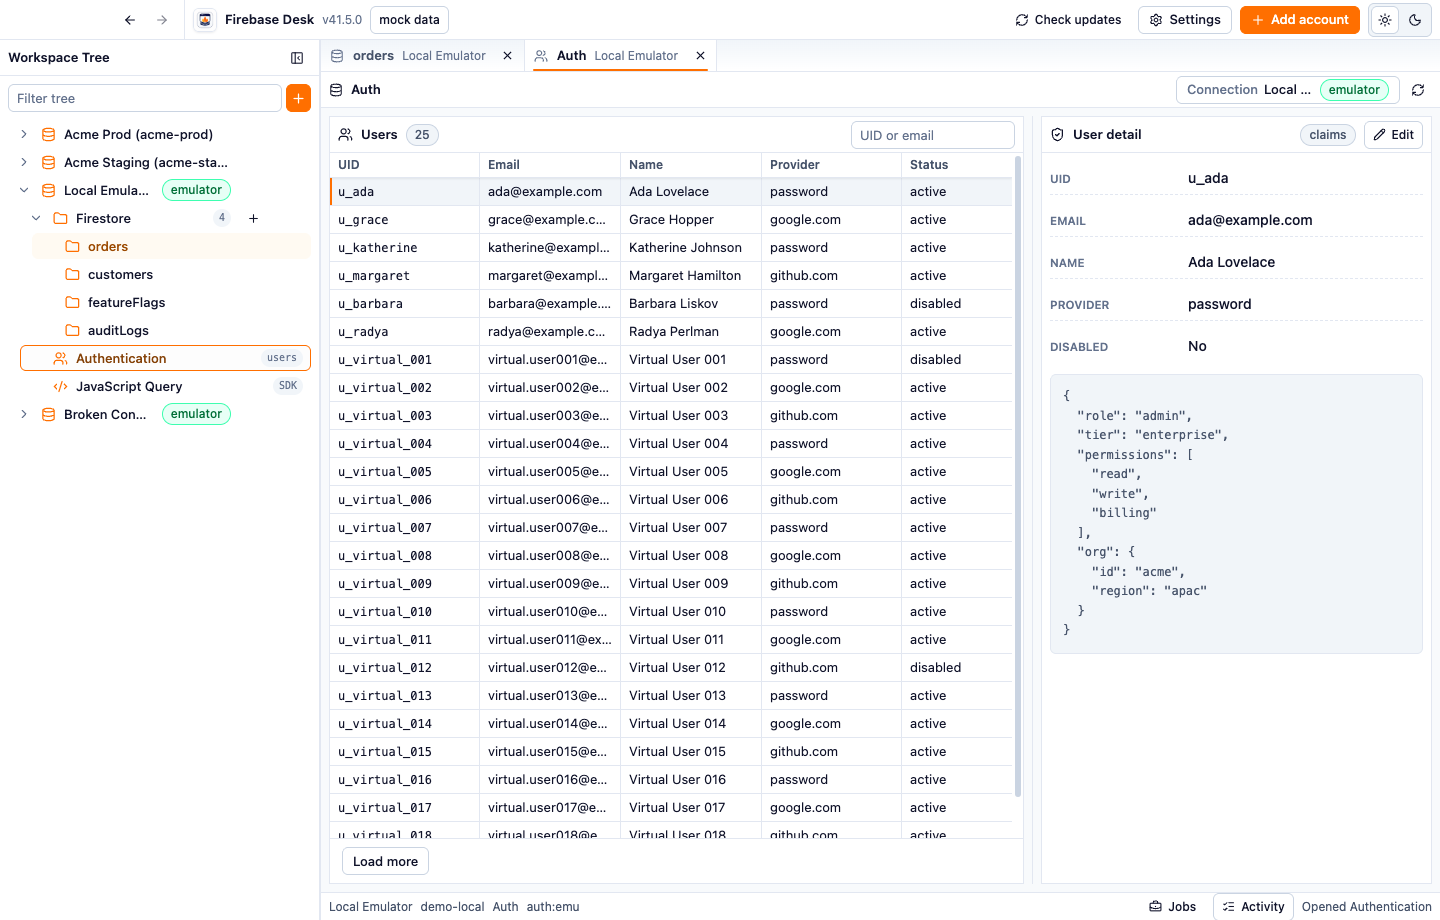This screenshot has height=920, width=1440.
Task: Switch to light theme sun icon
Action: (x=1385, y=20)
